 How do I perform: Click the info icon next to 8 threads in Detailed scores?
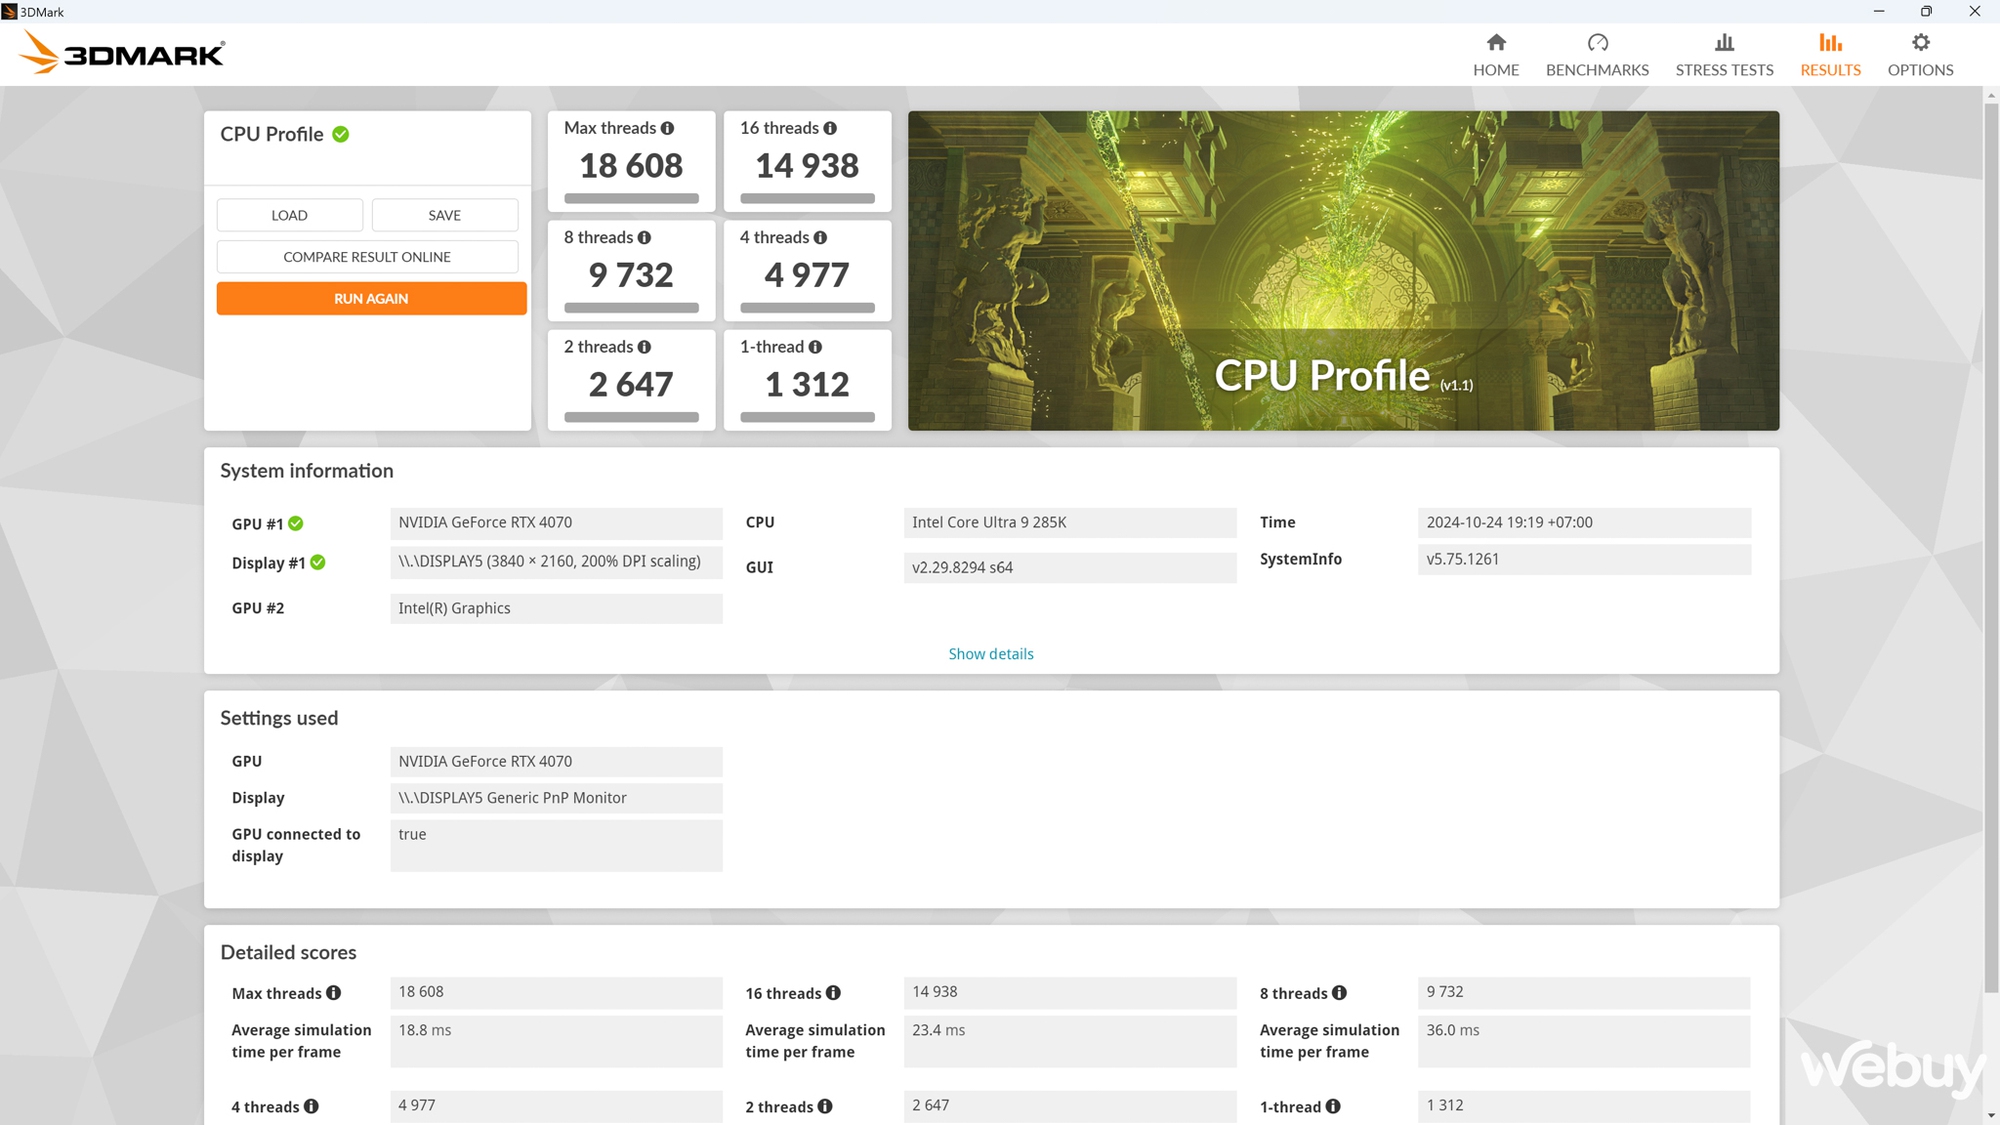pos(1339,993)
